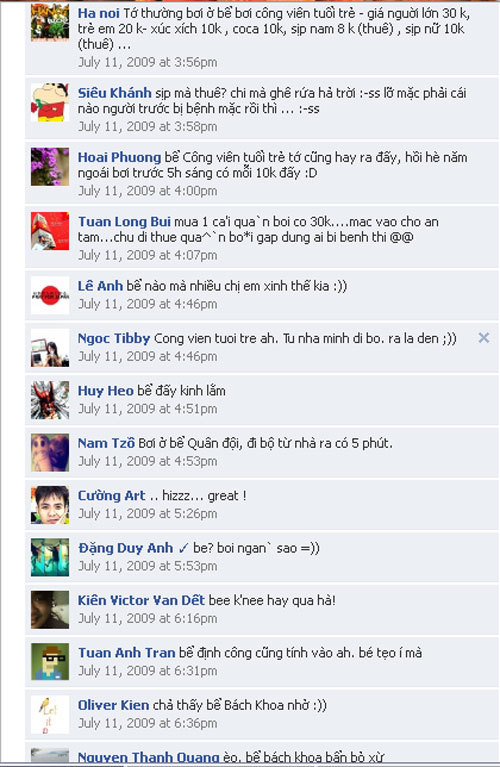This screenshot has height=767, width=500.
Task: Open Cường Art's face avatar
Action: (50, 504)
